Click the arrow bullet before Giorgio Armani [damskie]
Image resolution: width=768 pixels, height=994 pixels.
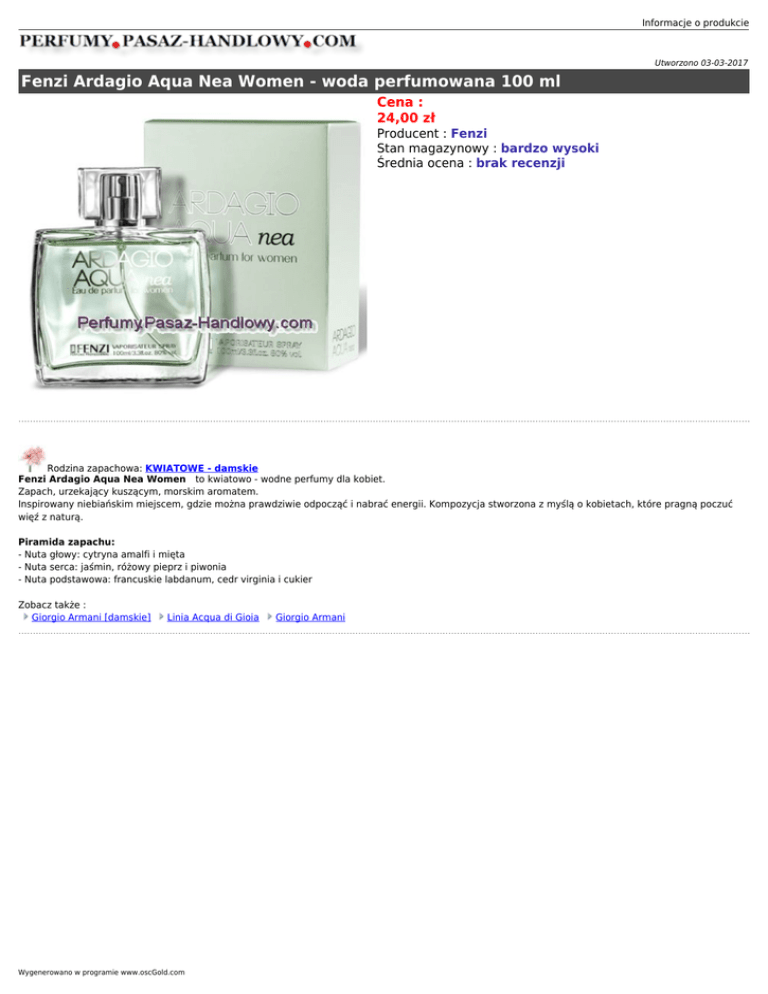(x=25, y=617)
